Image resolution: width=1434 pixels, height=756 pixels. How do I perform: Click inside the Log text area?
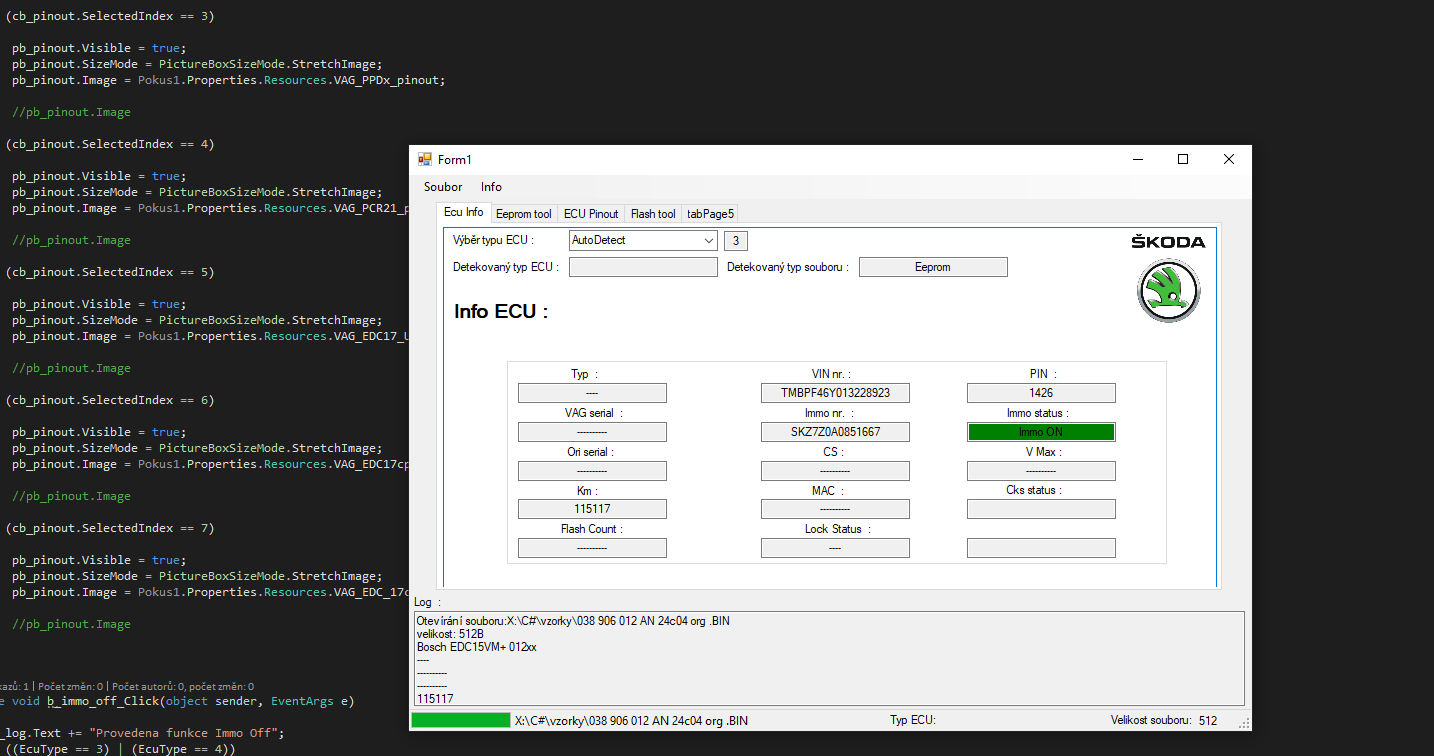[x=830, y=658]
